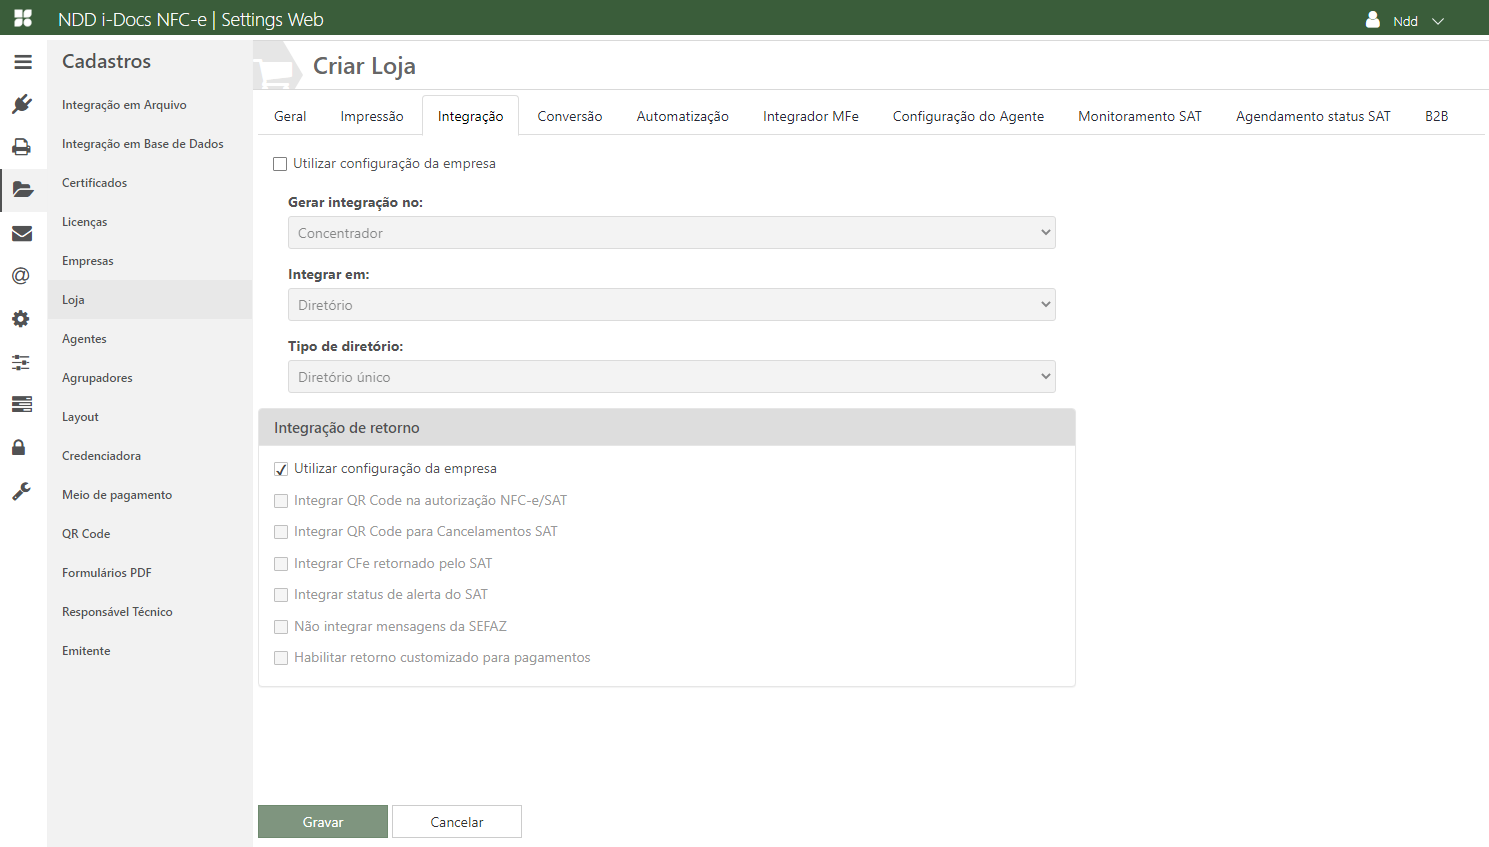Open the Monitoramento SAT tab

[1139, 116]
